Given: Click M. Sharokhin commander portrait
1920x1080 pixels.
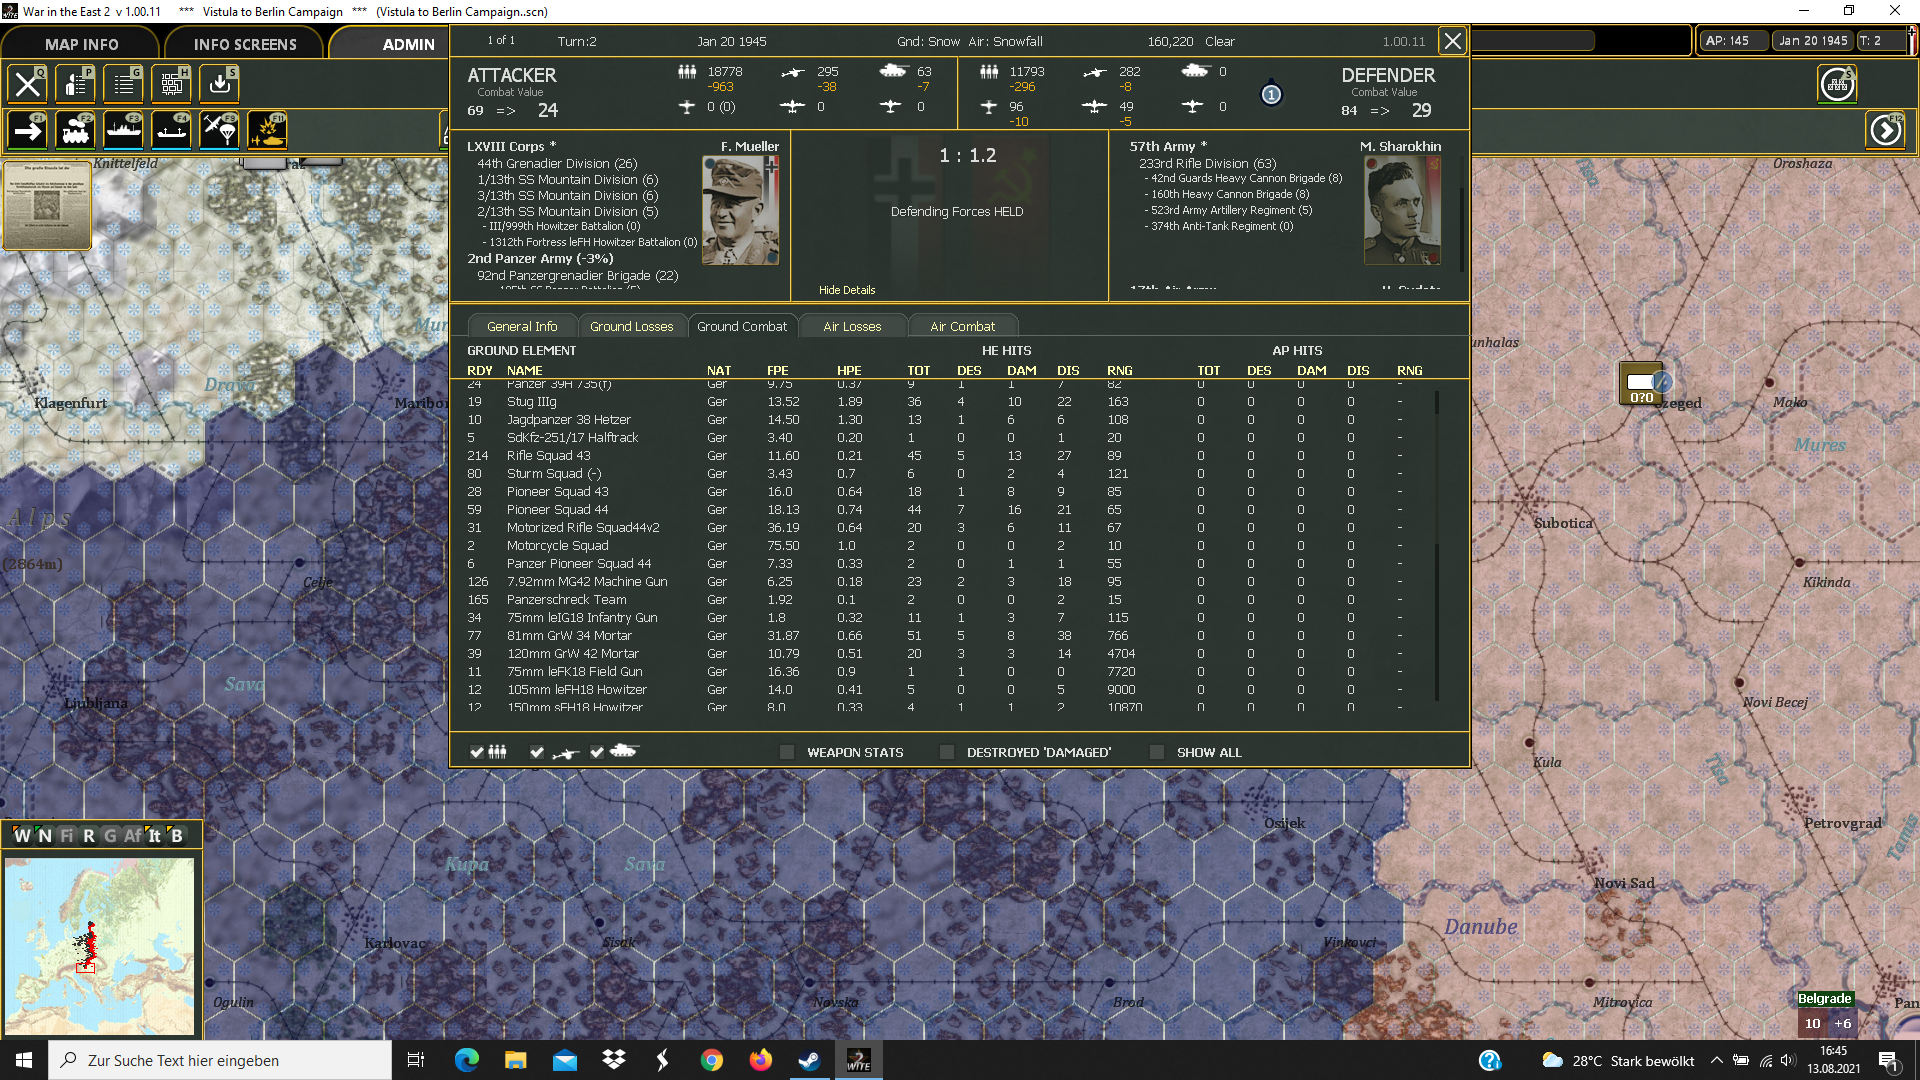Looking at the screenshot, I should 1402,210.
